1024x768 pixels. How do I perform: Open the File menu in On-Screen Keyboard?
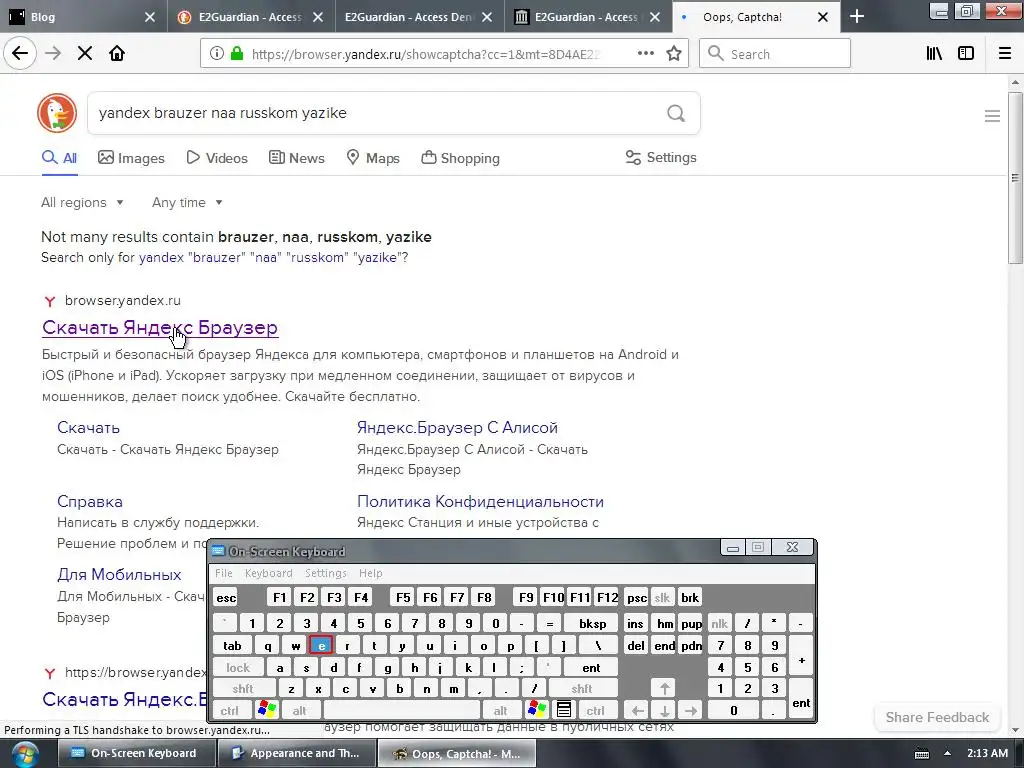[x=223, y=573]
